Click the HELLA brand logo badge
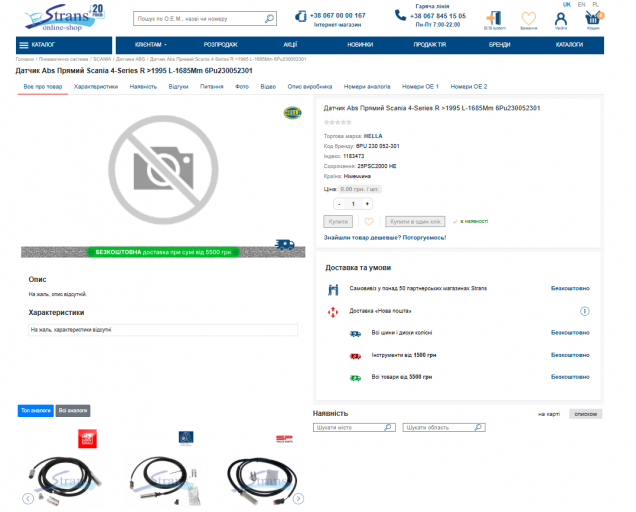 point(292,113)
